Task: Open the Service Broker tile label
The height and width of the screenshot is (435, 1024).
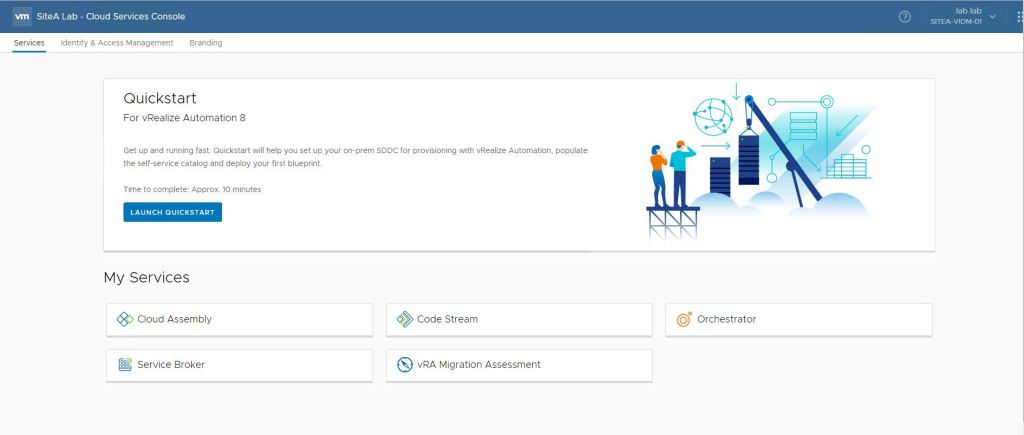Action: 171,365
